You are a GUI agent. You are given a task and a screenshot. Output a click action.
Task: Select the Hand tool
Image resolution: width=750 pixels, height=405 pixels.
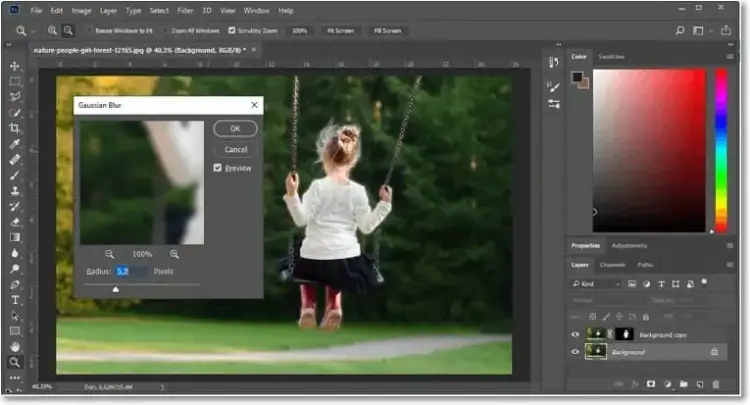(x=15, y=346)
